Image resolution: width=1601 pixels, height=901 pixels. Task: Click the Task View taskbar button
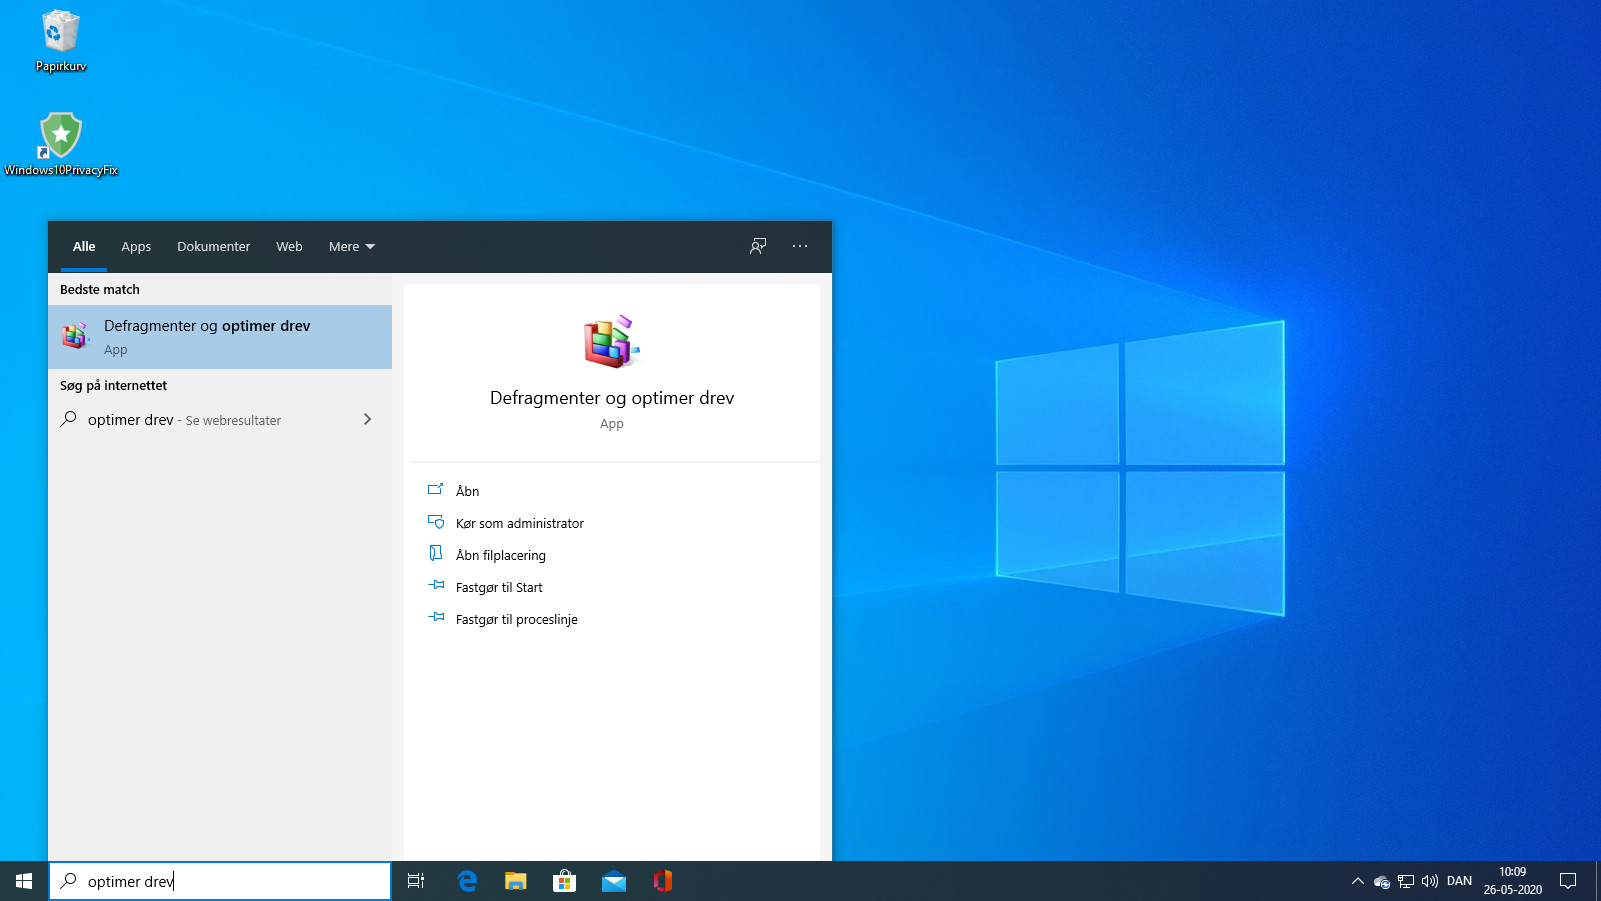pos(416,881)
